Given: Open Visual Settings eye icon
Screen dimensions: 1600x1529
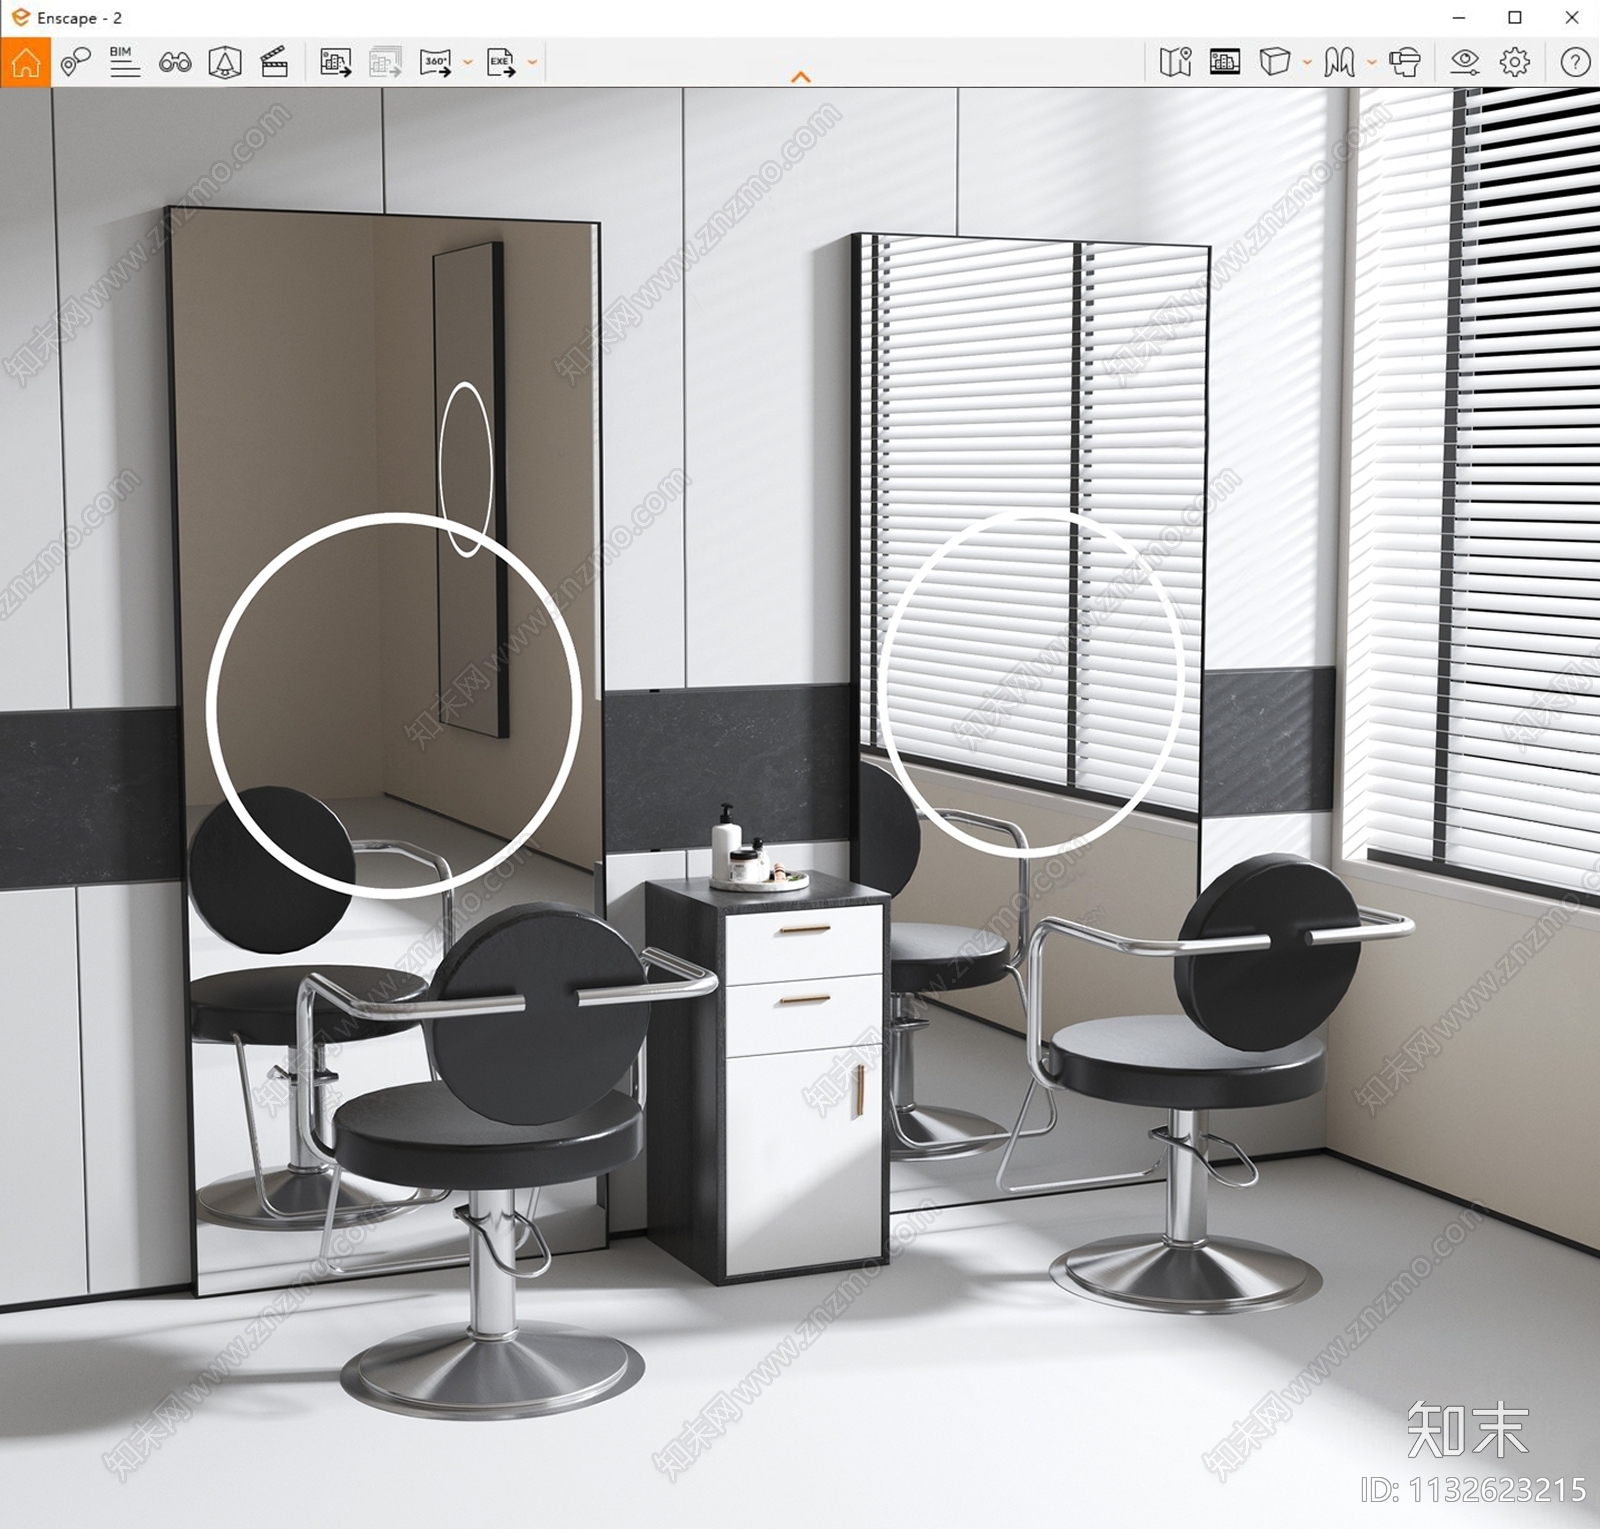Looking at the screenshot, I should [x=1465, y=62].
